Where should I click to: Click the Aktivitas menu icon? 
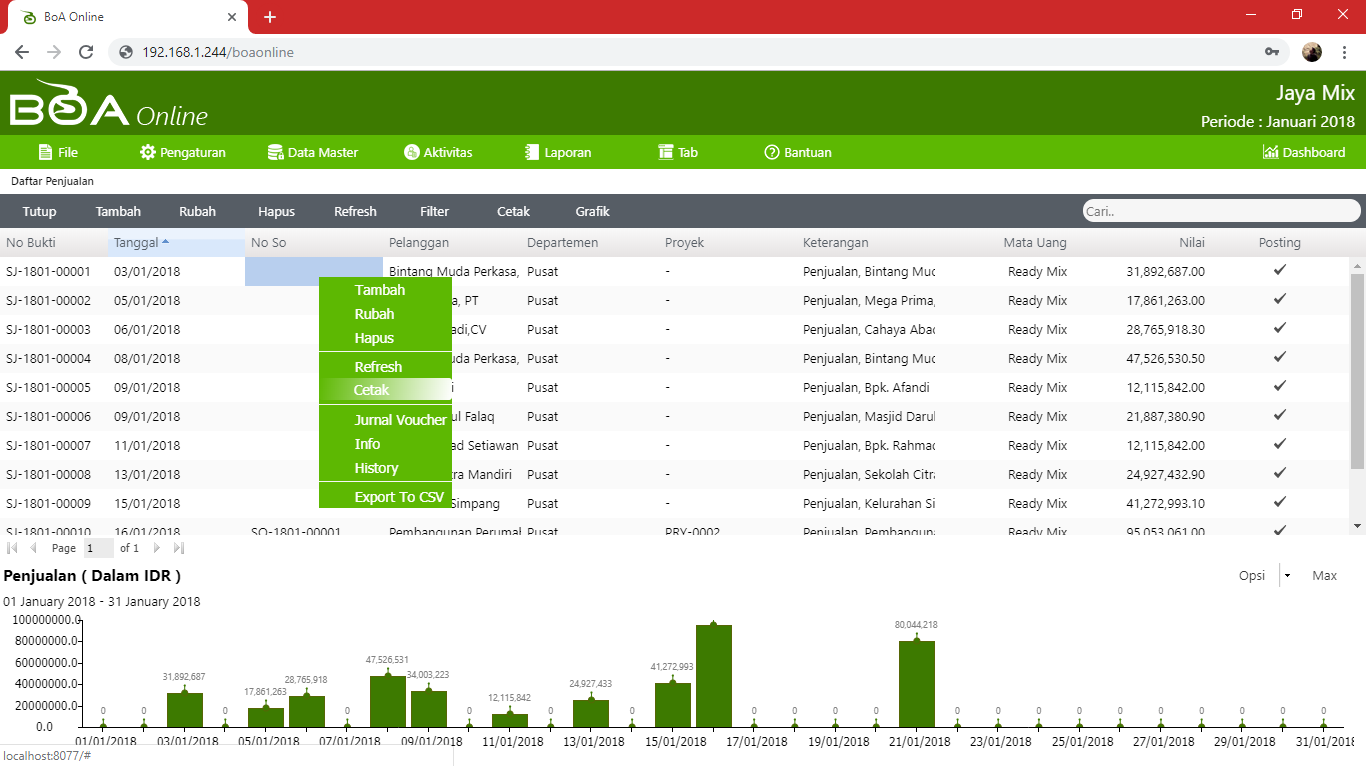[411, 152]
